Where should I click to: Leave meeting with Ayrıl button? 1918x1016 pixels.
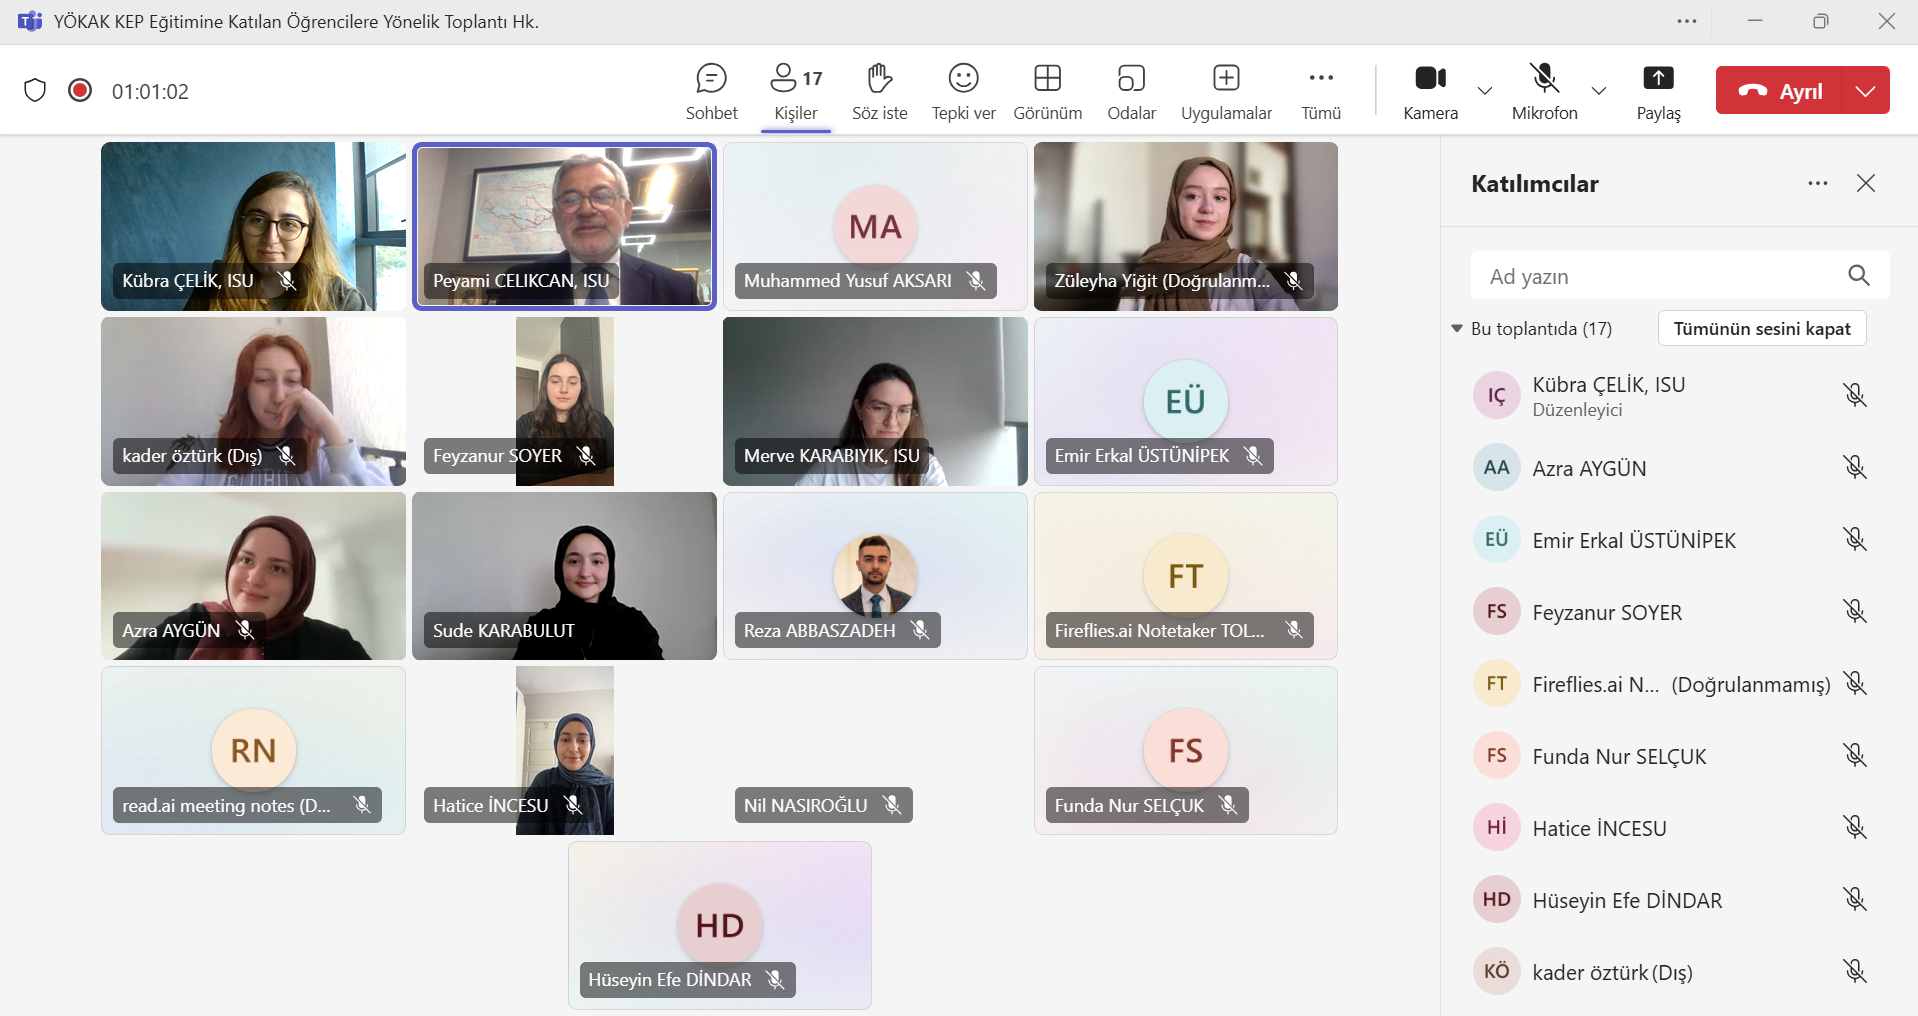(x=1780, y=91)
